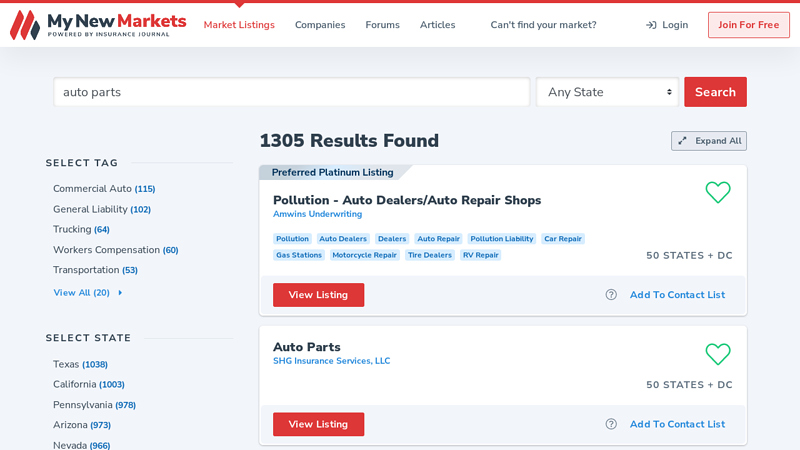Click the Login arrow icon

pyautogui.click(x=651, y=25)
